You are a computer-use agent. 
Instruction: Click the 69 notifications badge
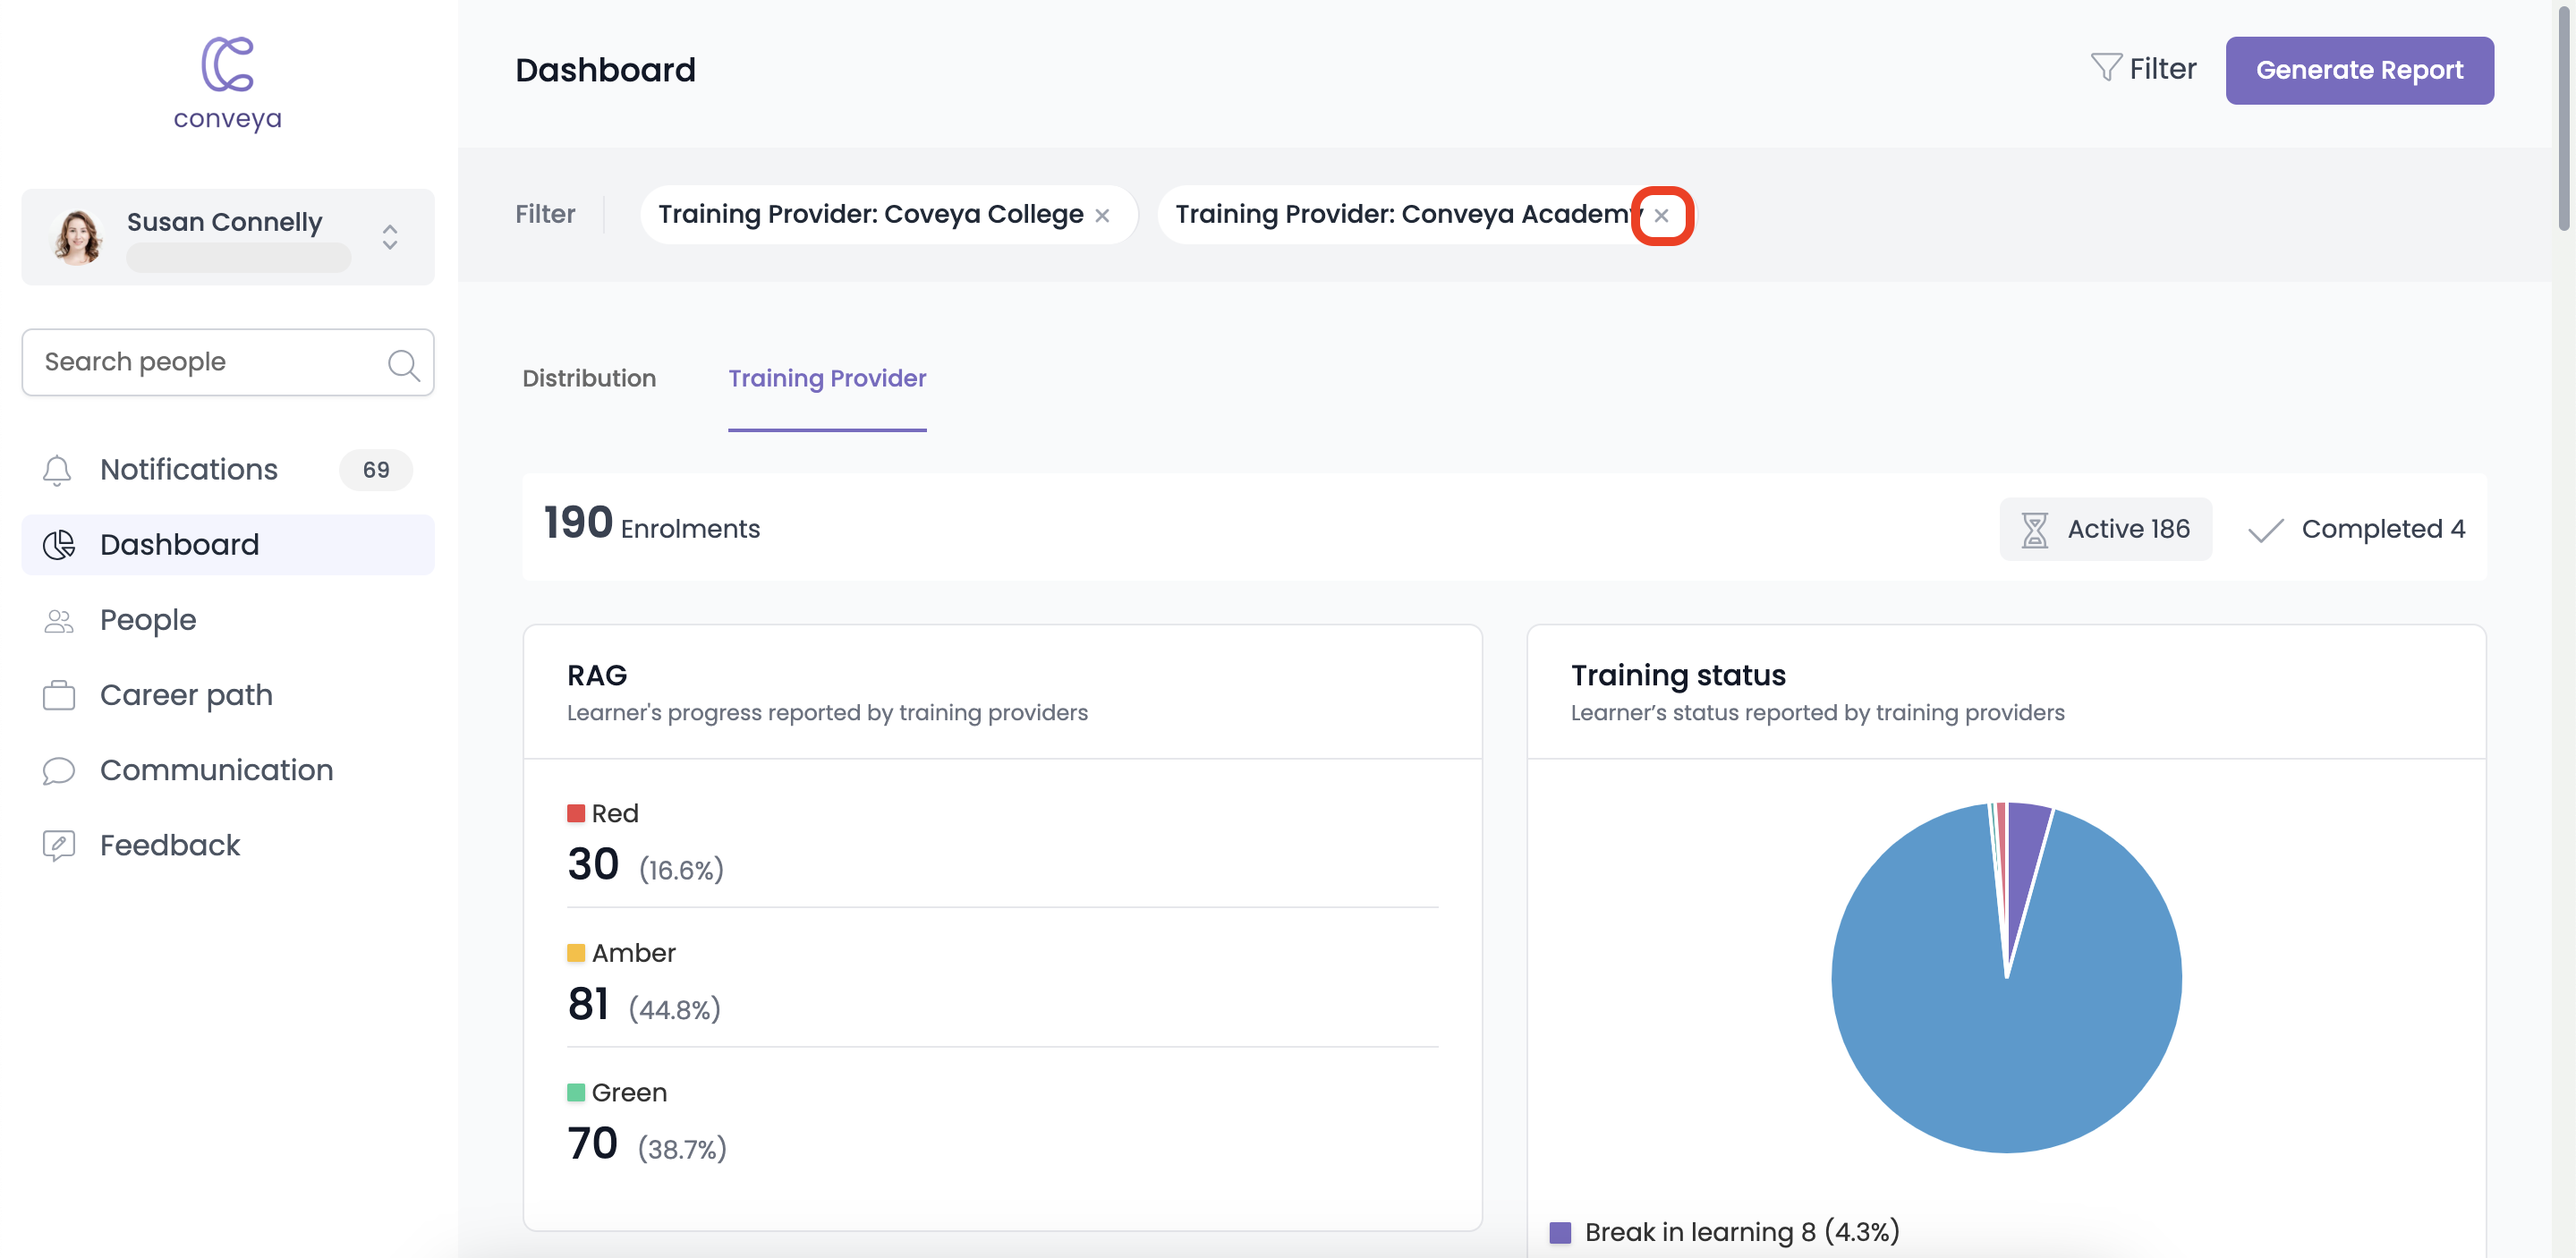[376, 470]
